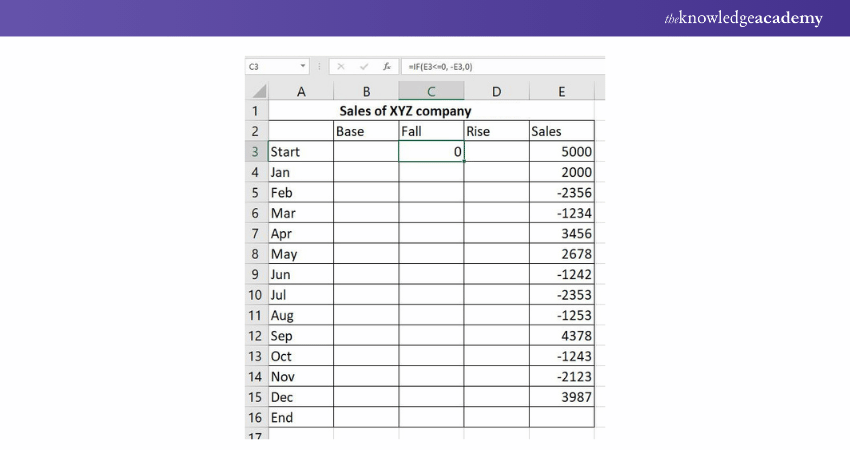Select column C header
850x450 pixels.
(x=431, y=92)
